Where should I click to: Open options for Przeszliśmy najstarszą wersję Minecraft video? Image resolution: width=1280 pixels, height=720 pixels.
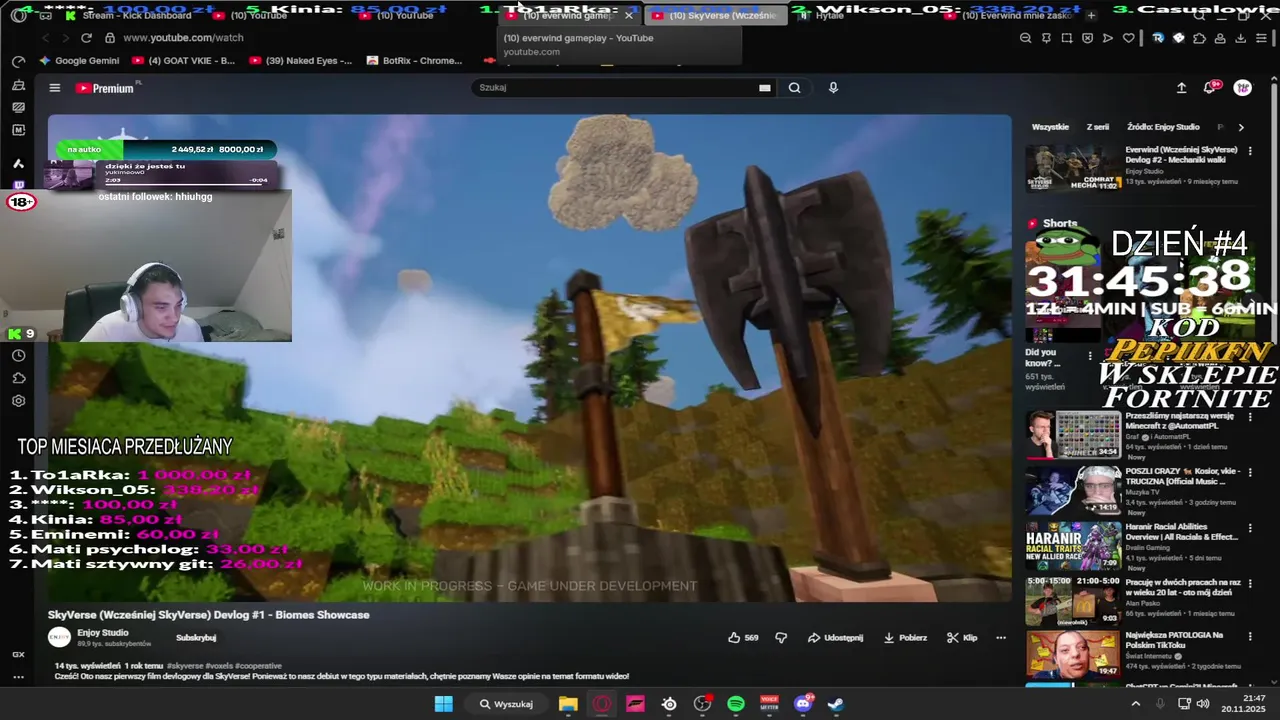pos(1250,417)
